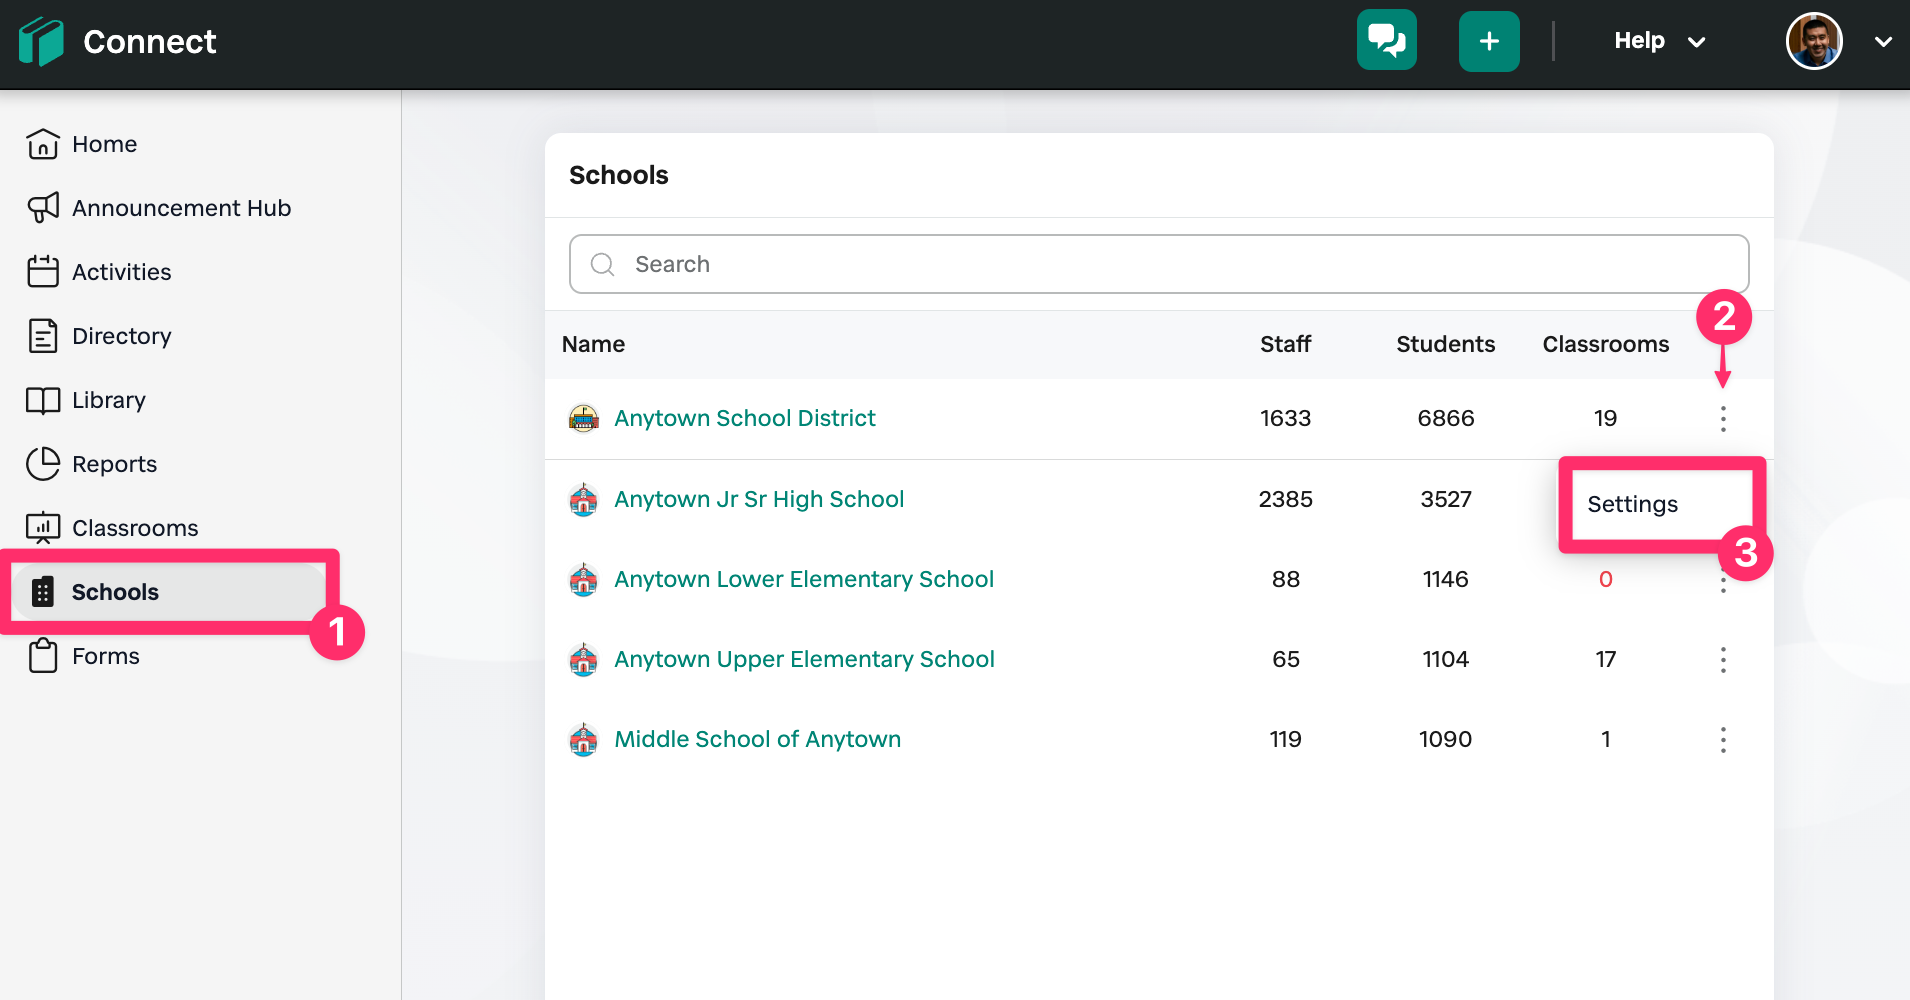Viewport: 1910px width, 1000px height.
Task: Open Announcement Hub megaphone icon
Action: point(43,208)
